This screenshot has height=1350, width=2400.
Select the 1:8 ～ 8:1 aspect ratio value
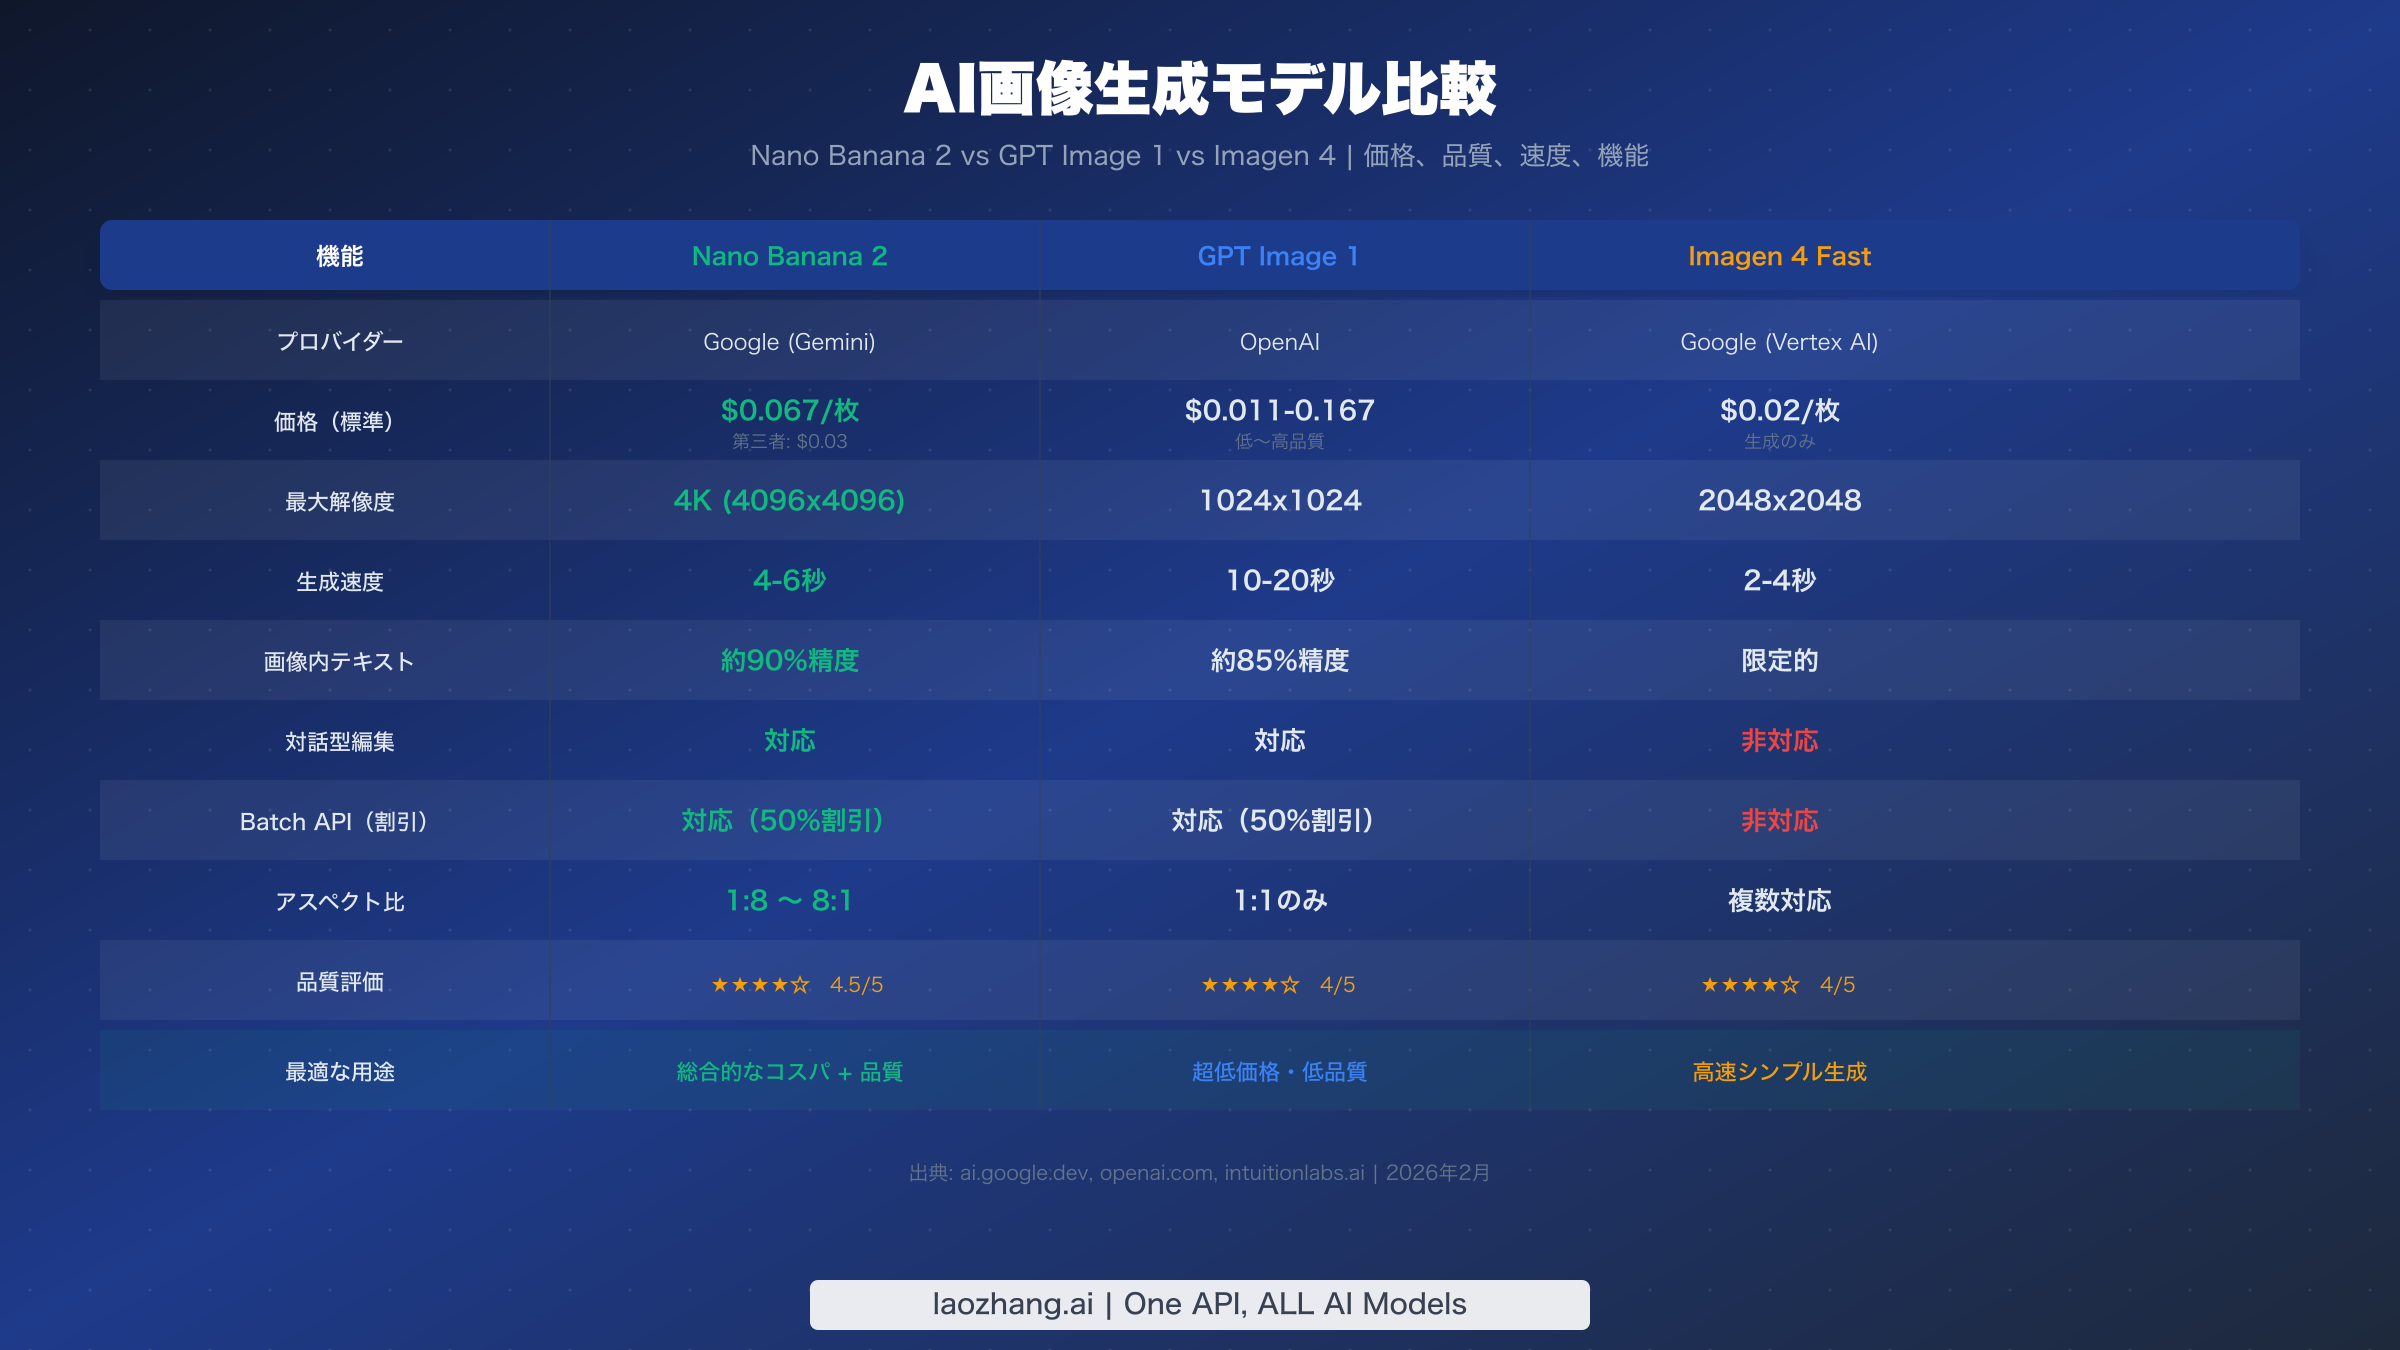790,900
